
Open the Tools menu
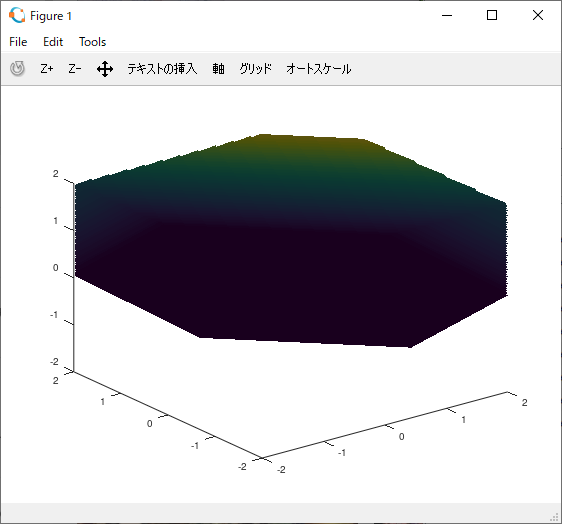point(92,42)
